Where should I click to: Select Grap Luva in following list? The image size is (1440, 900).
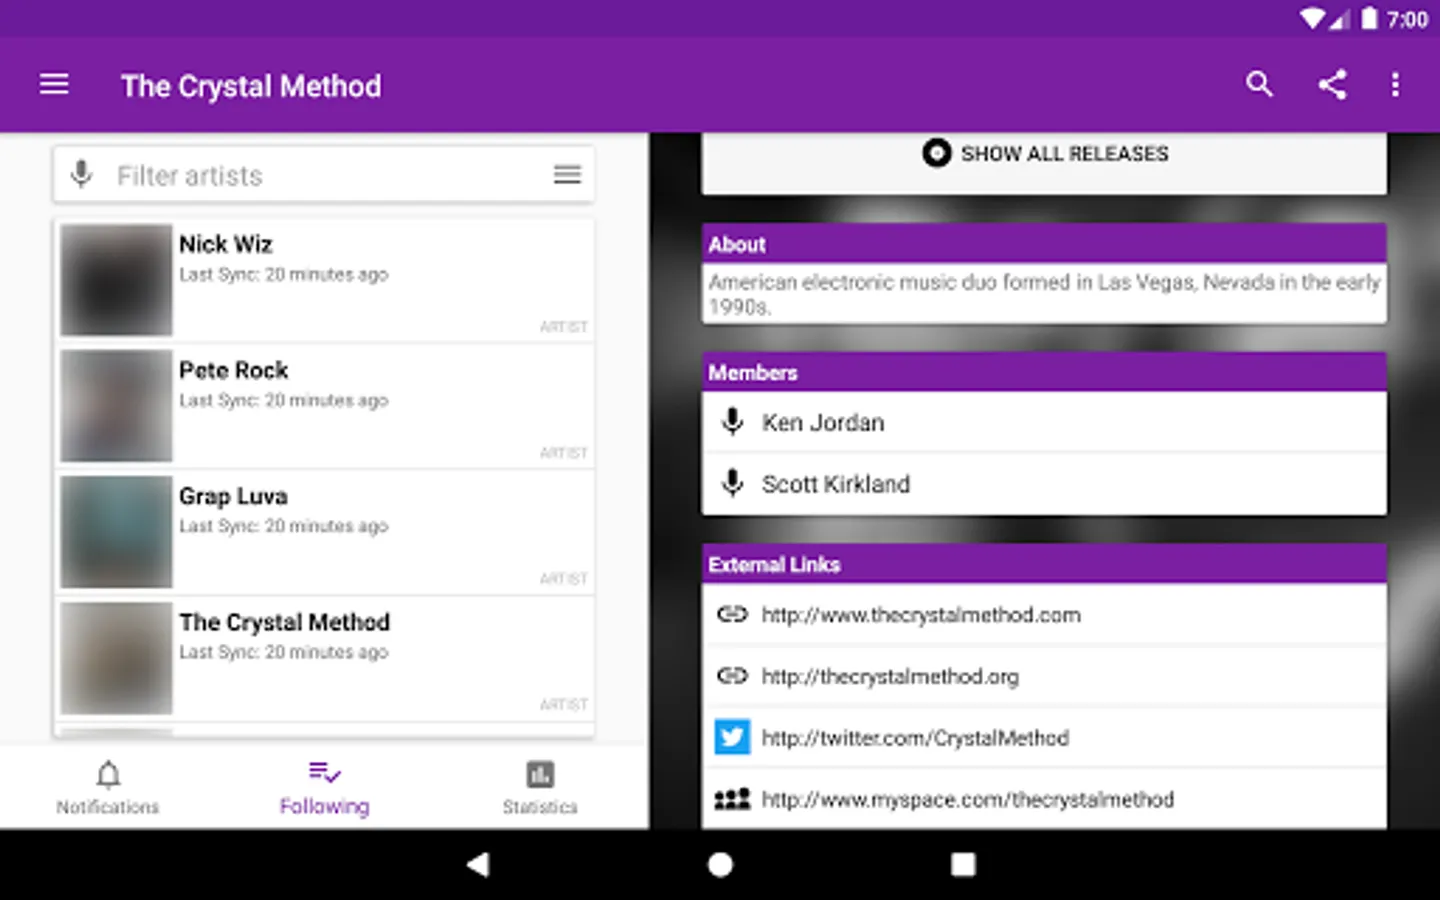click(324, 532)
